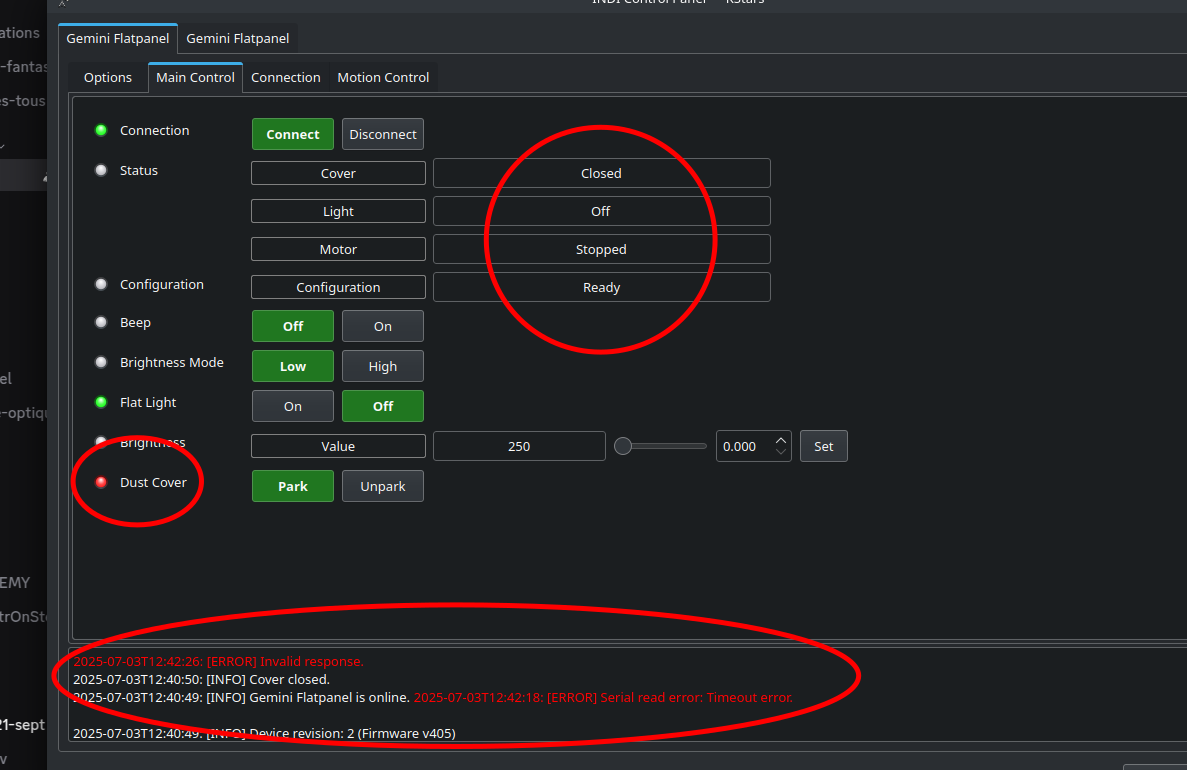
Task: Click the Light state field showing Off
Action: (602, 211)
